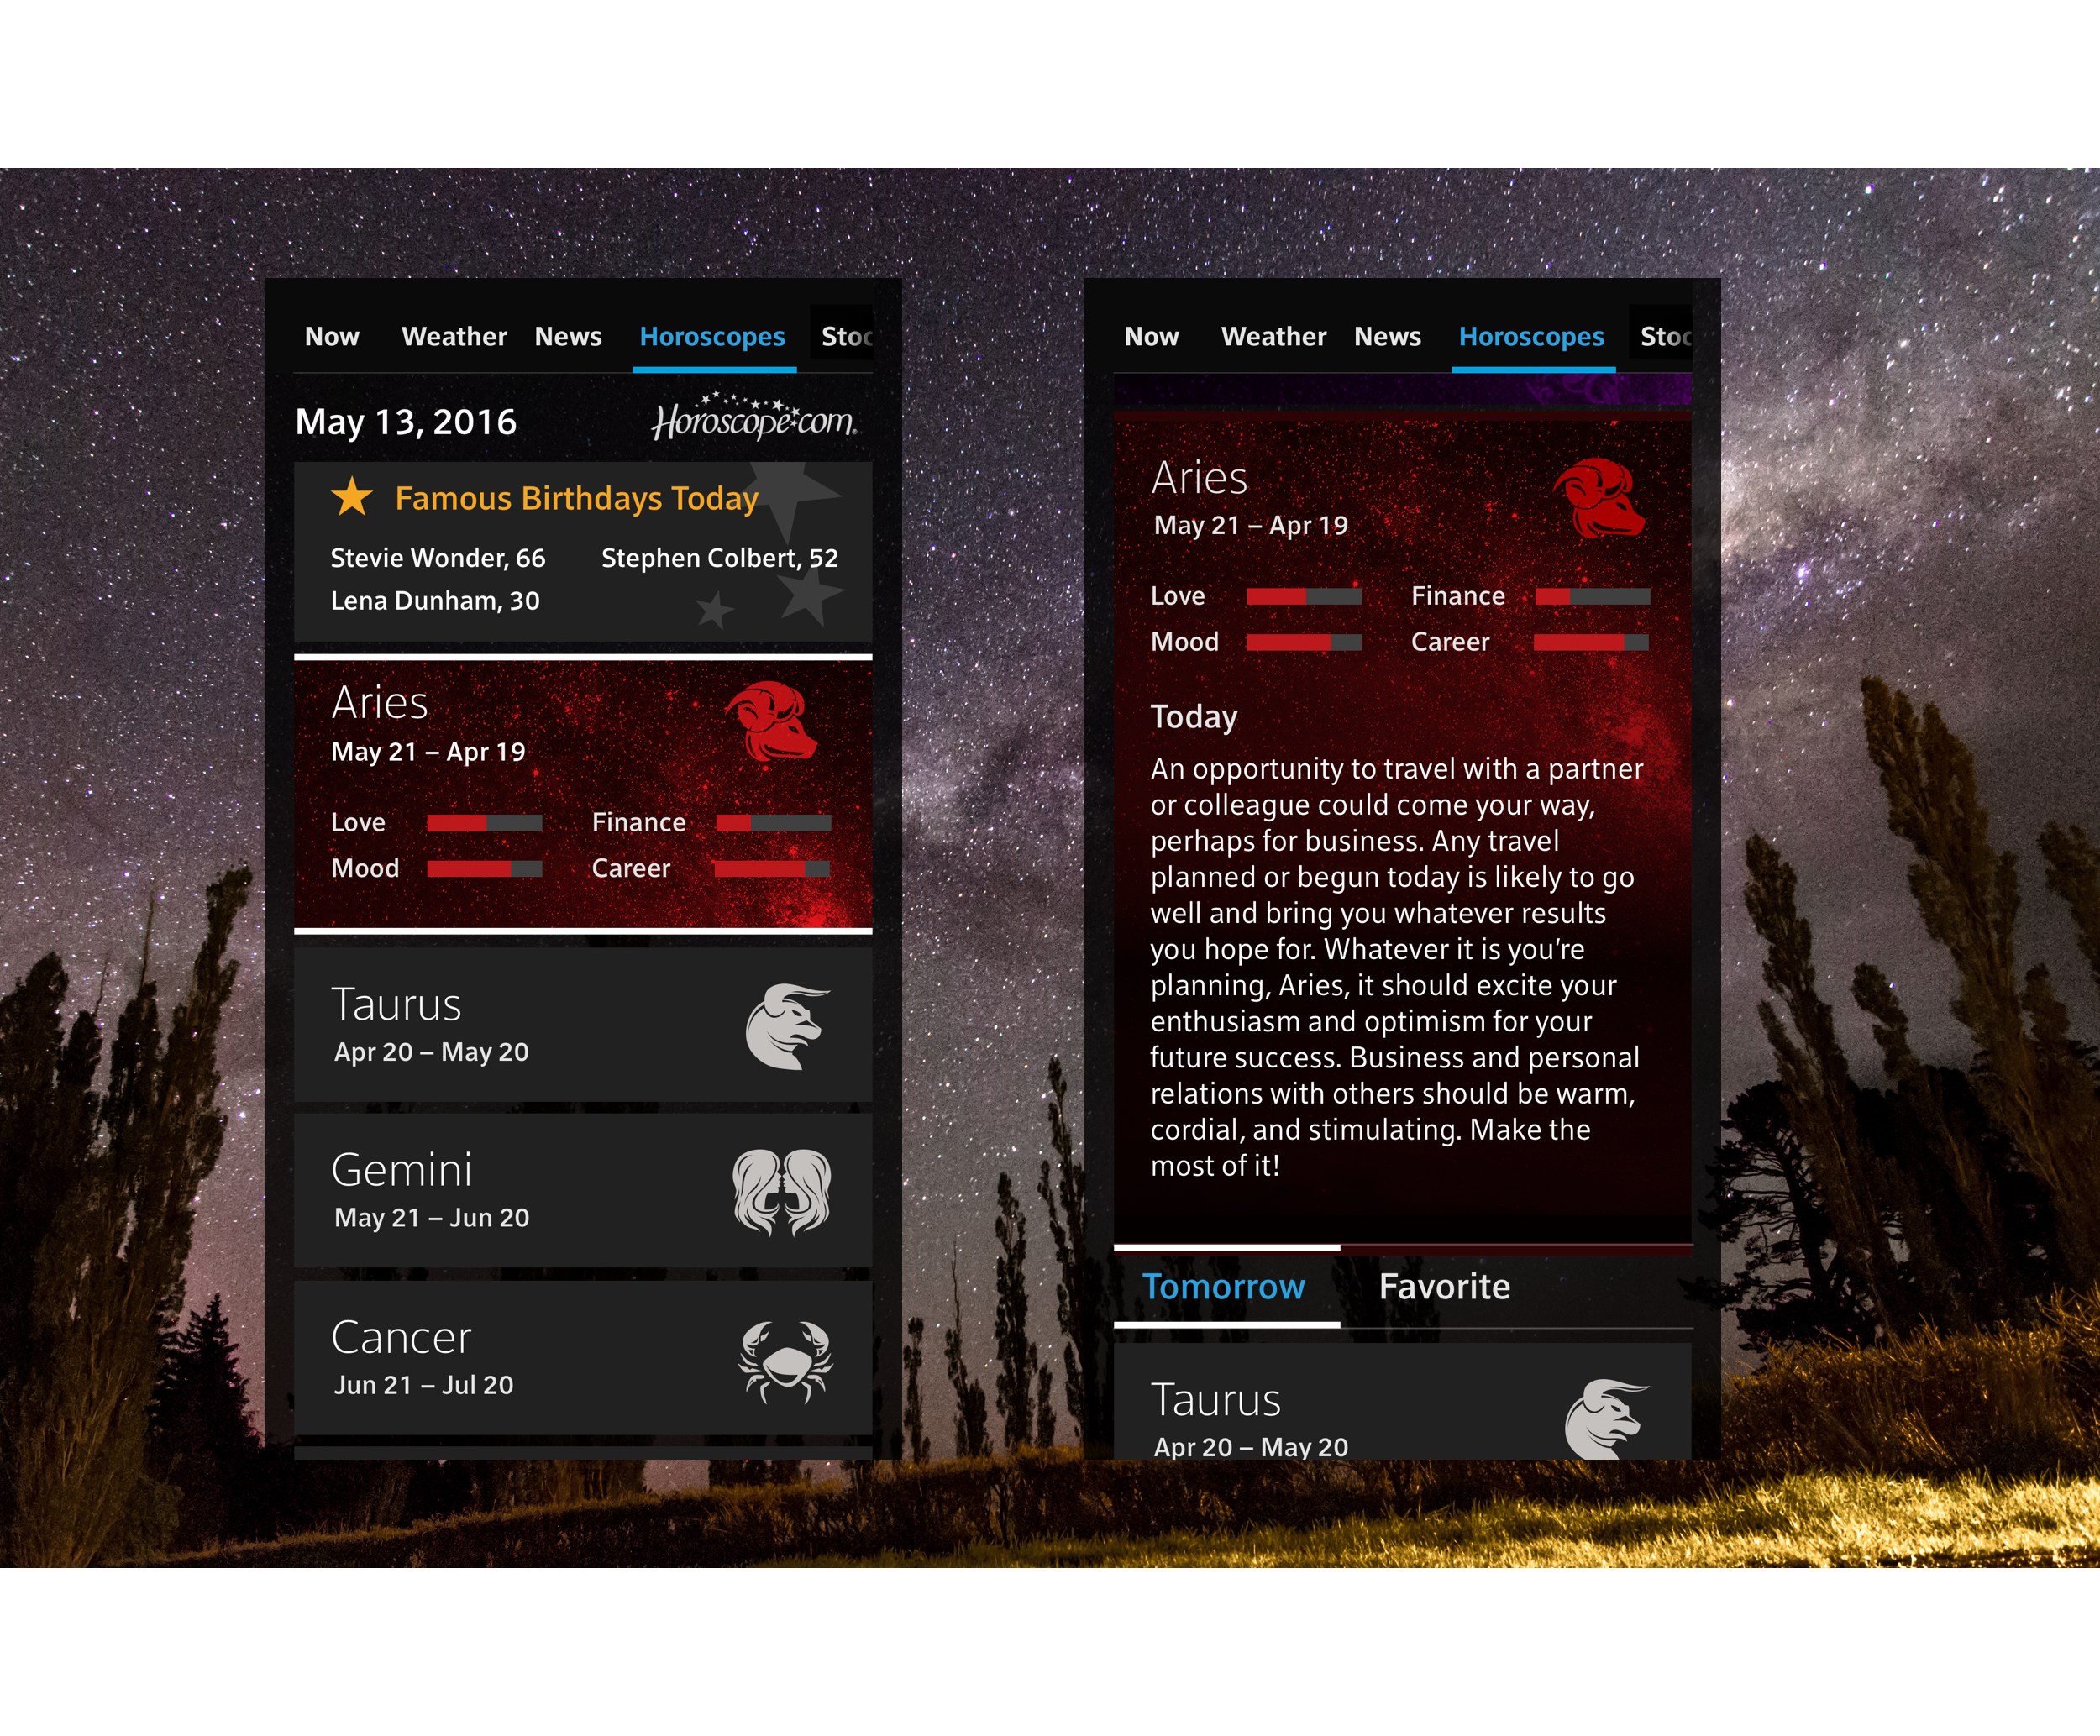Click the Love meter in left Aries card

(x=484, y=823)
